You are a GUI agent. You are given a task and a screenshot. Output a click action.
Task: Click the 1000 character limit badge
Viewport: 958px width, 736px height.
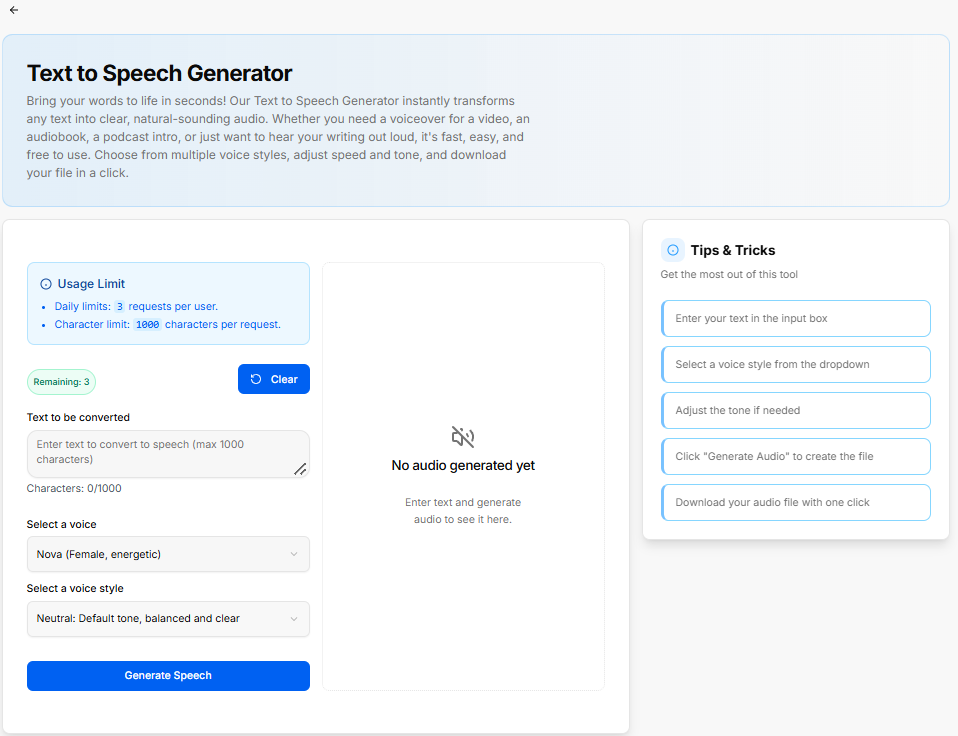click(147, 325)
